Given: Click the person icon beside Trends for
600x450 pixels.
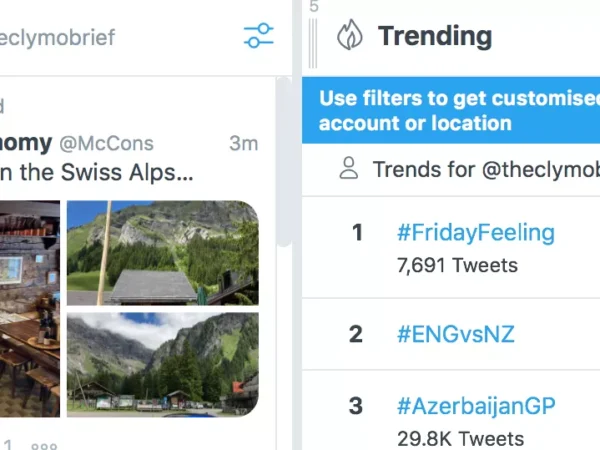Looking at the screenshot, I should point(348,169).
